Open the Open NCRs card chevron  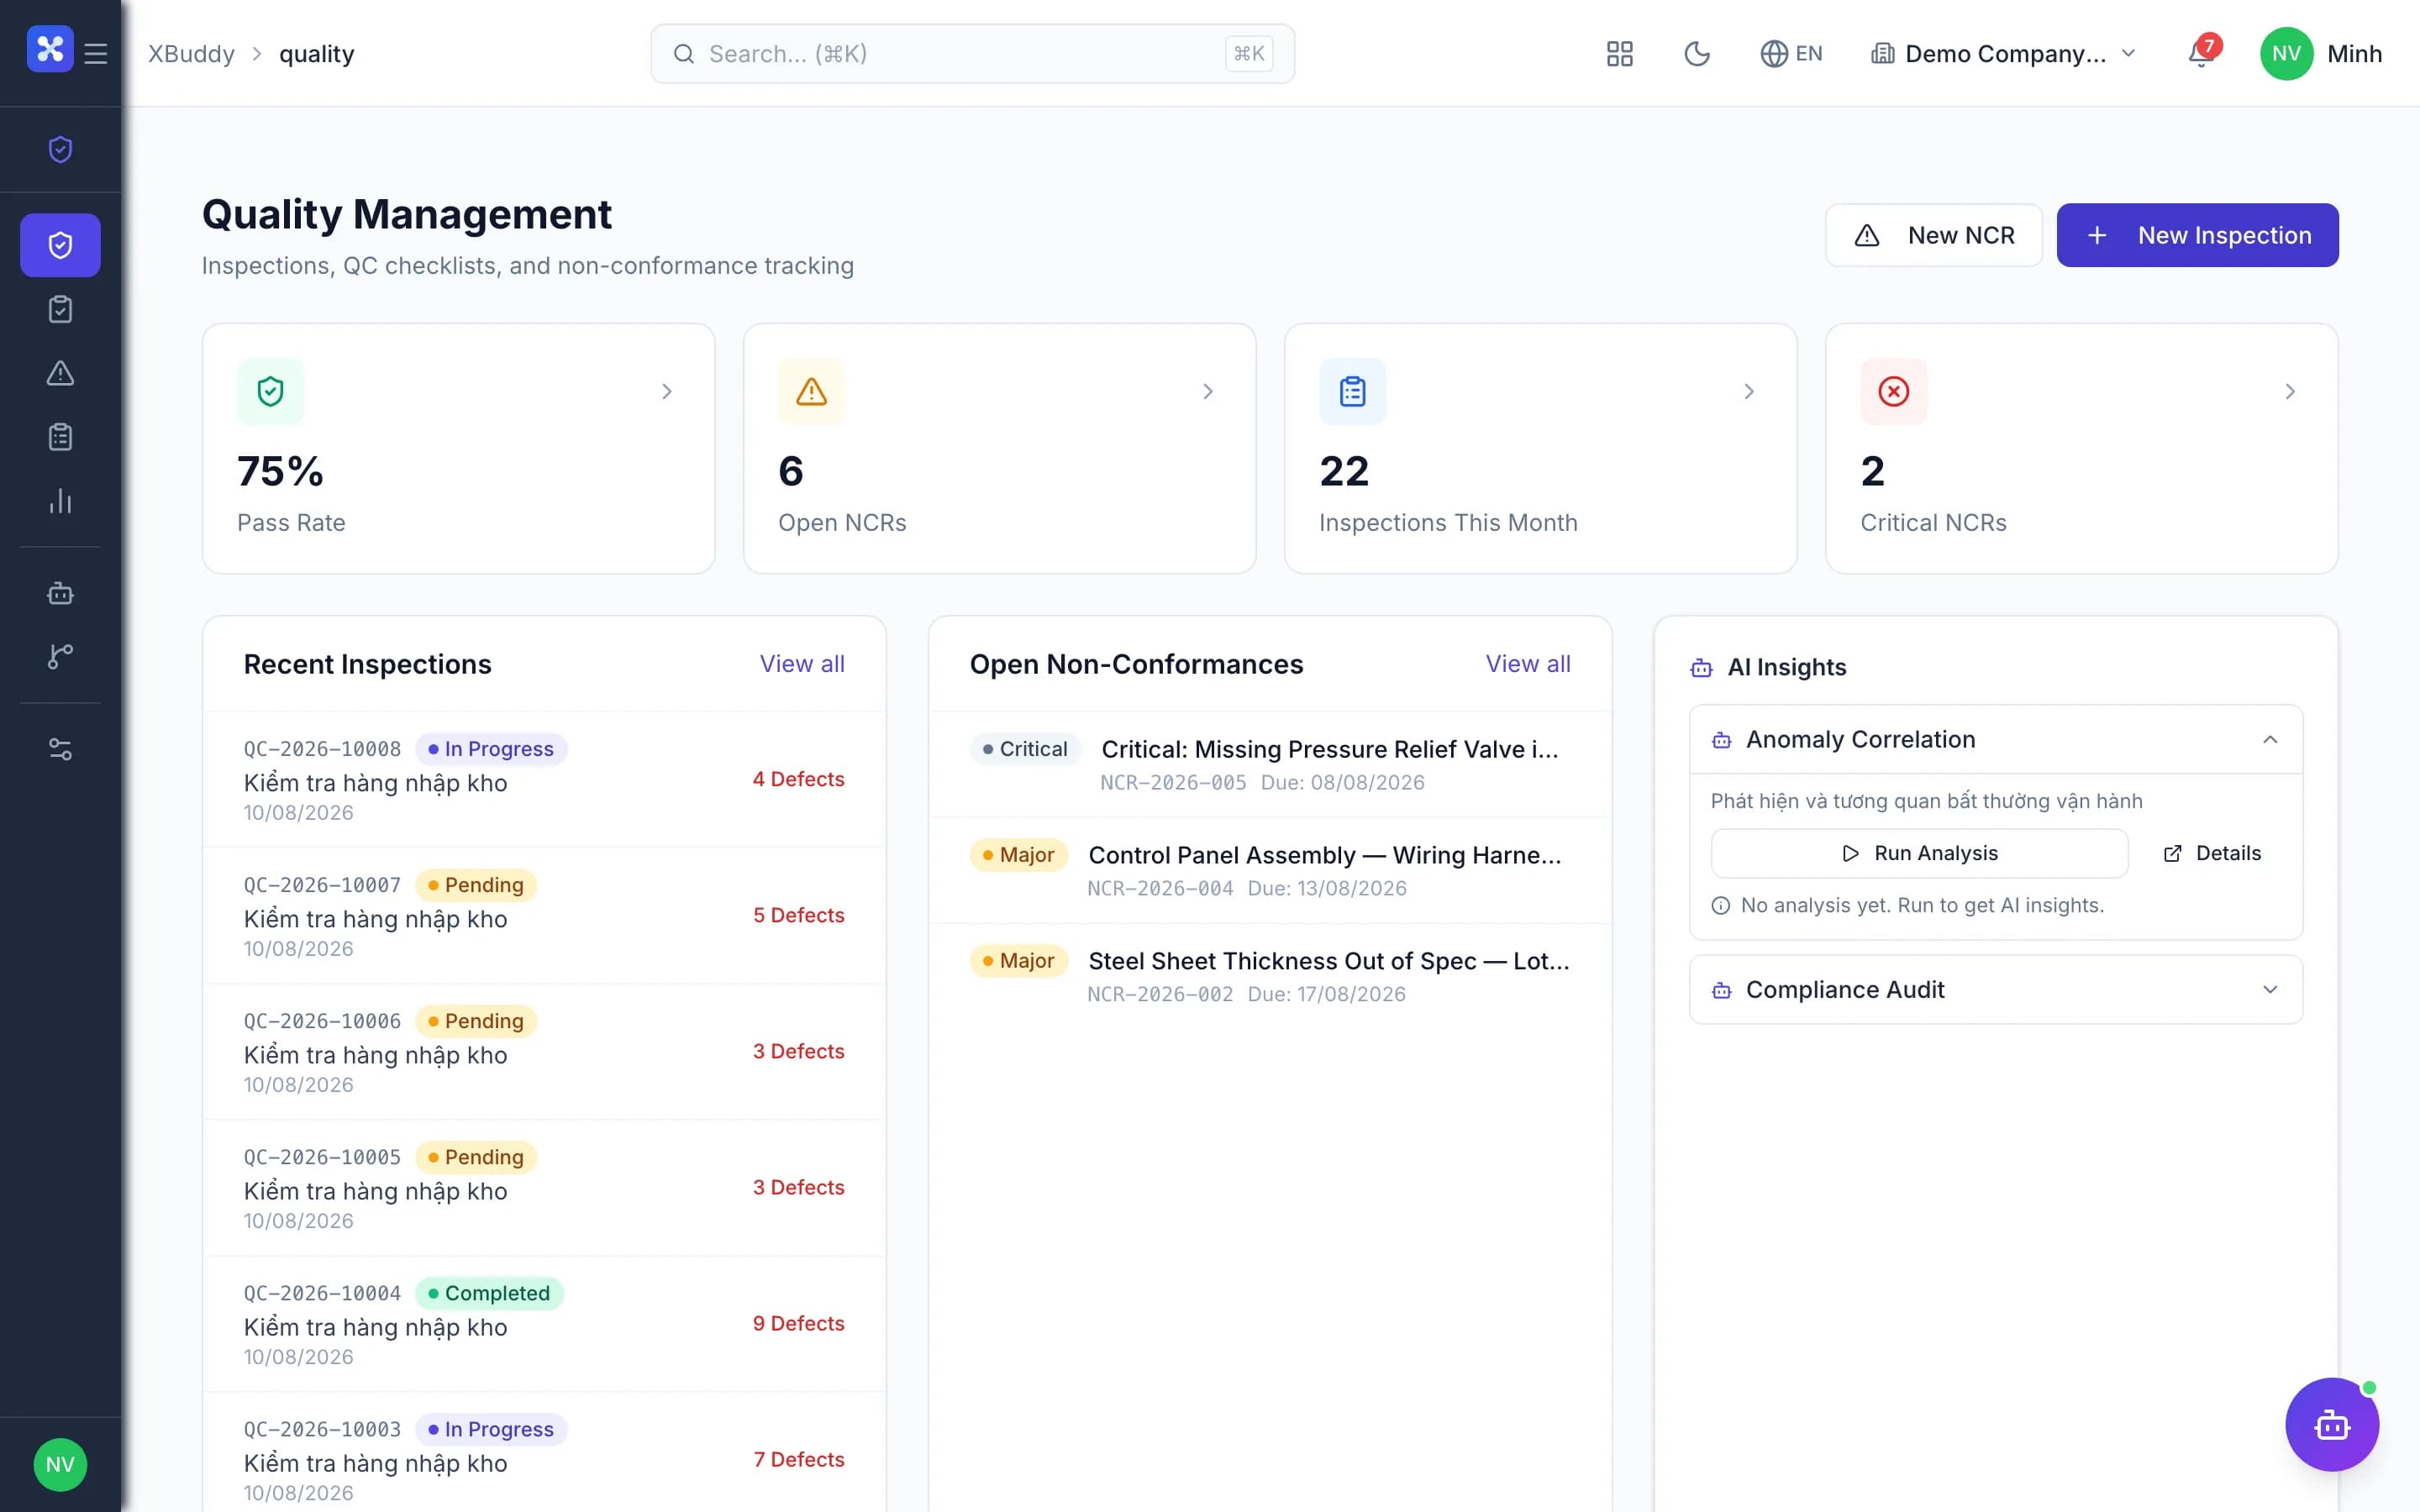point(1208,391)
